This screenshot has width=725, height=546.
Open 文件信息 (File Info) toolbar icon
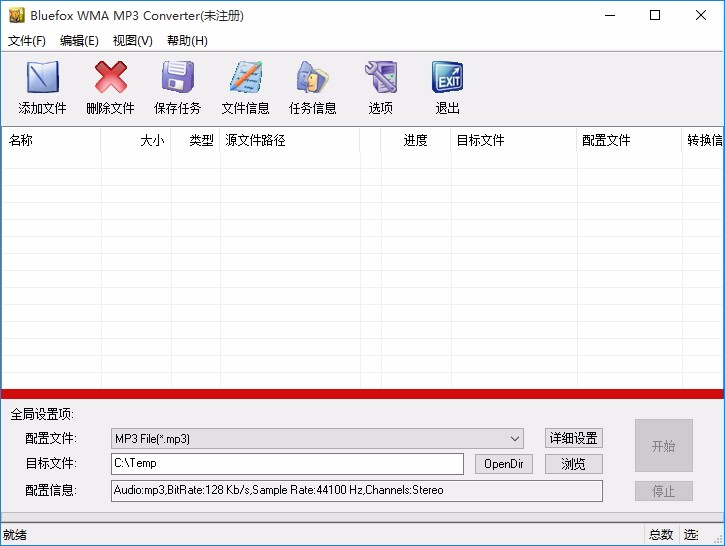click(246, 77)
